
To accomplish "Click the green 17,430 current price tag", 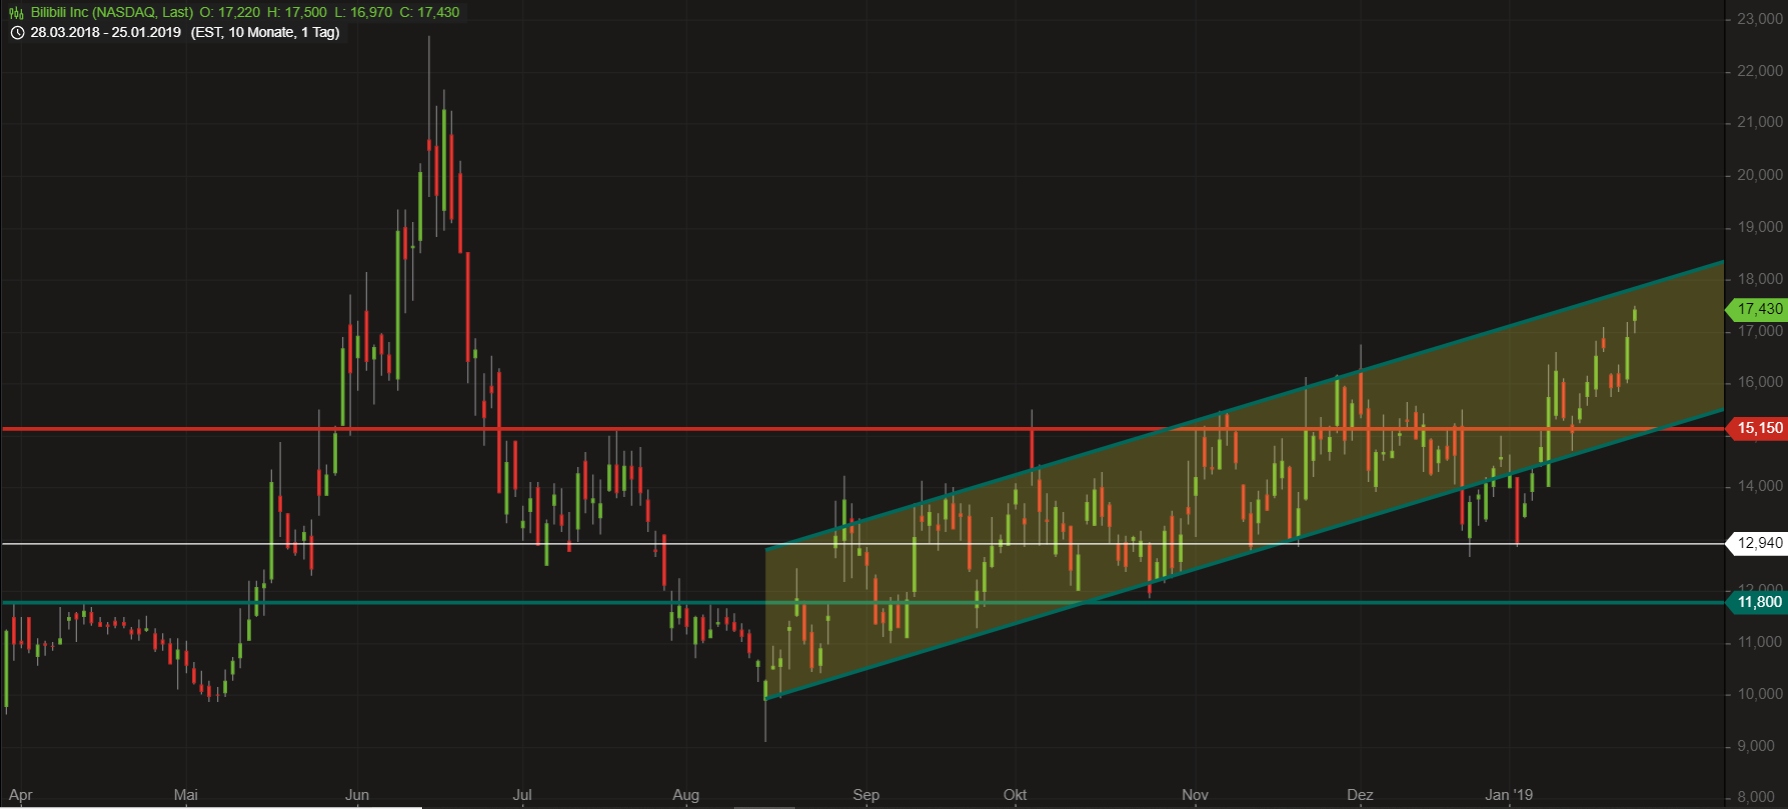I will [x=1758, y=309].
